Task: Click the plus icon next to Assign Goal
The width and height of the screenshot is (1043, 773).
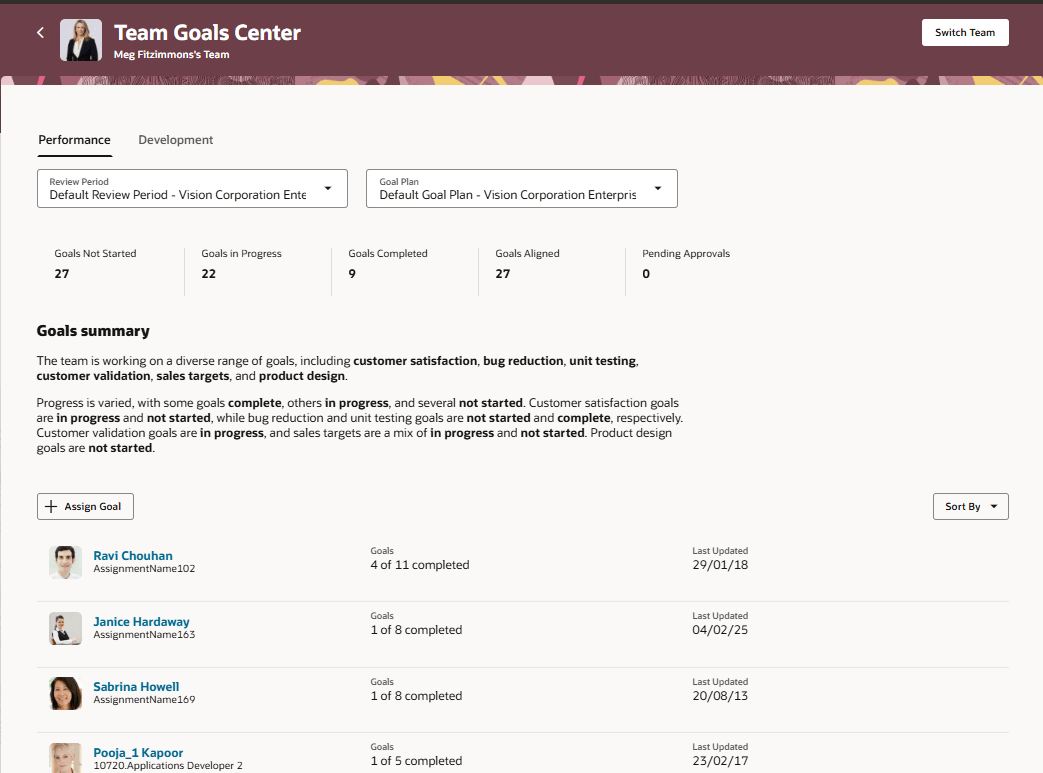Action: (x=51, y=506)
